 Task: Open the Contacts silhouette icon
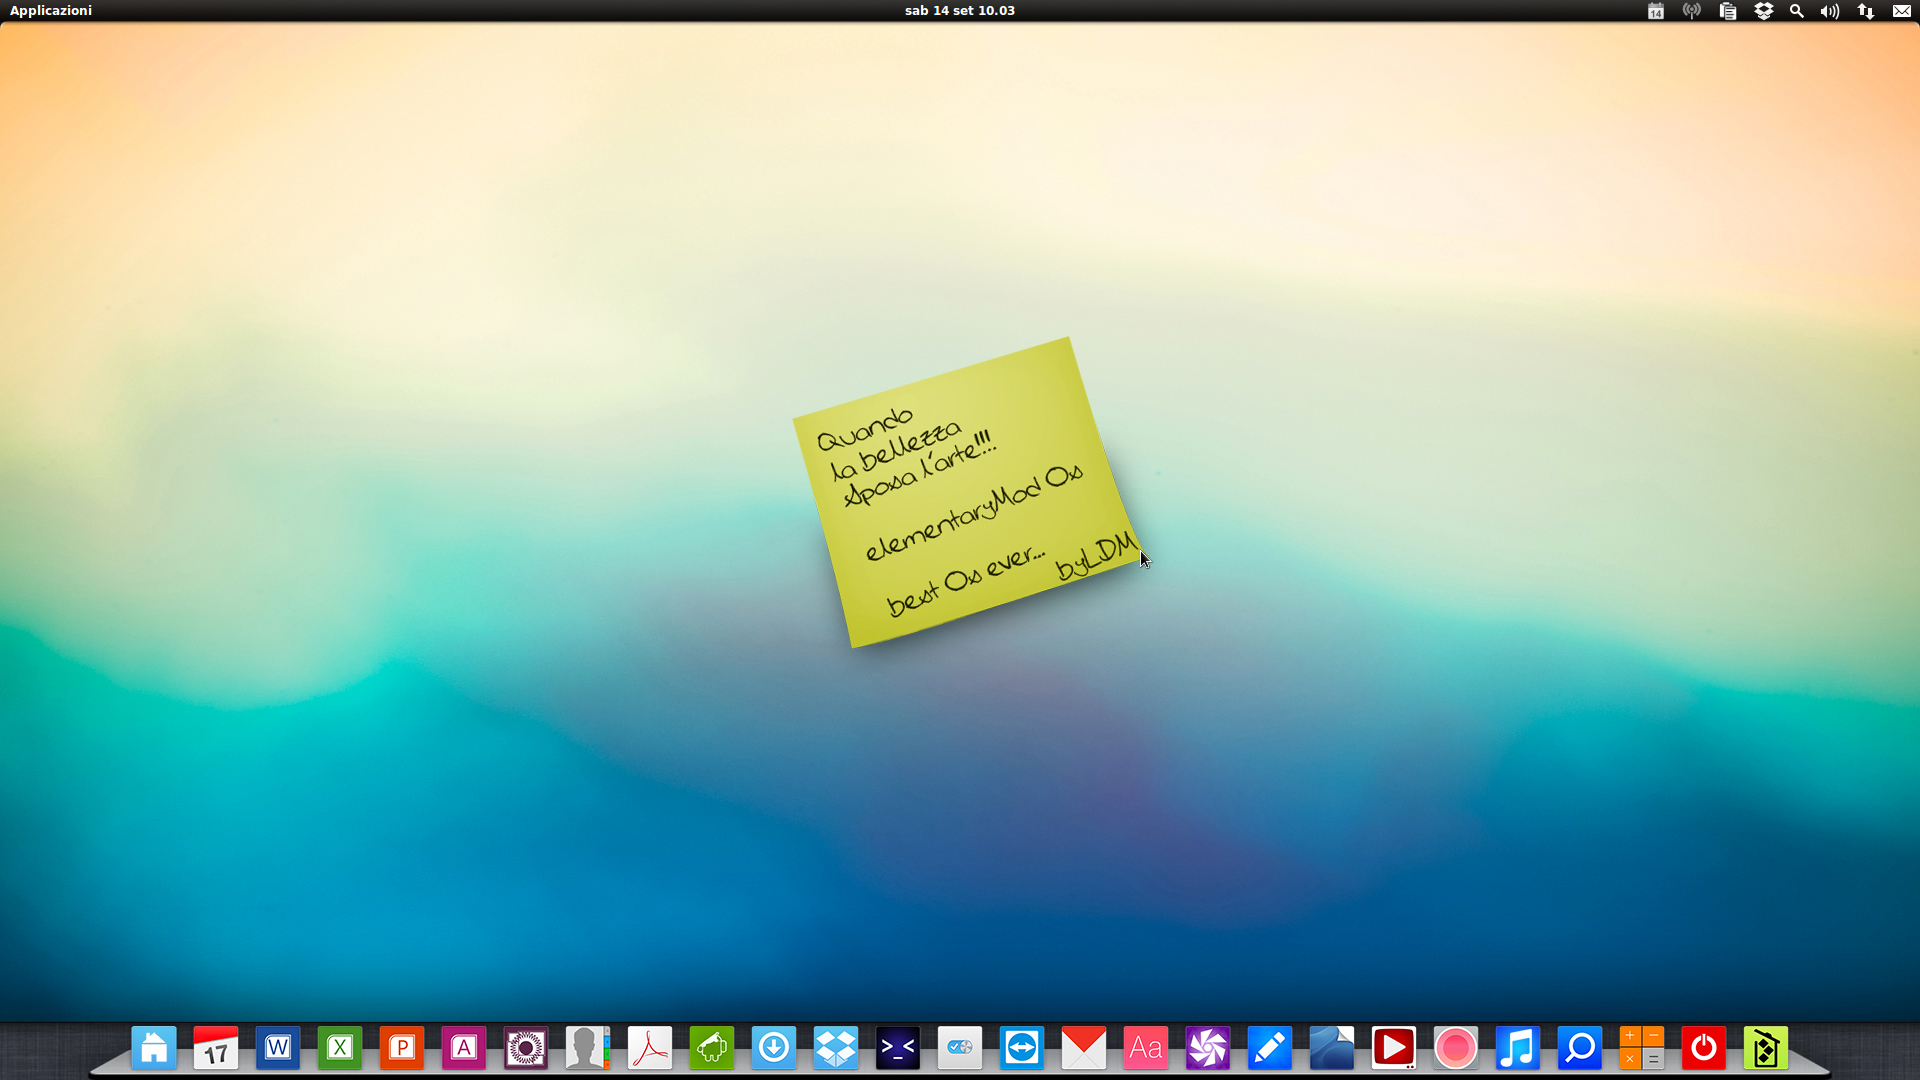[588, 1048]
